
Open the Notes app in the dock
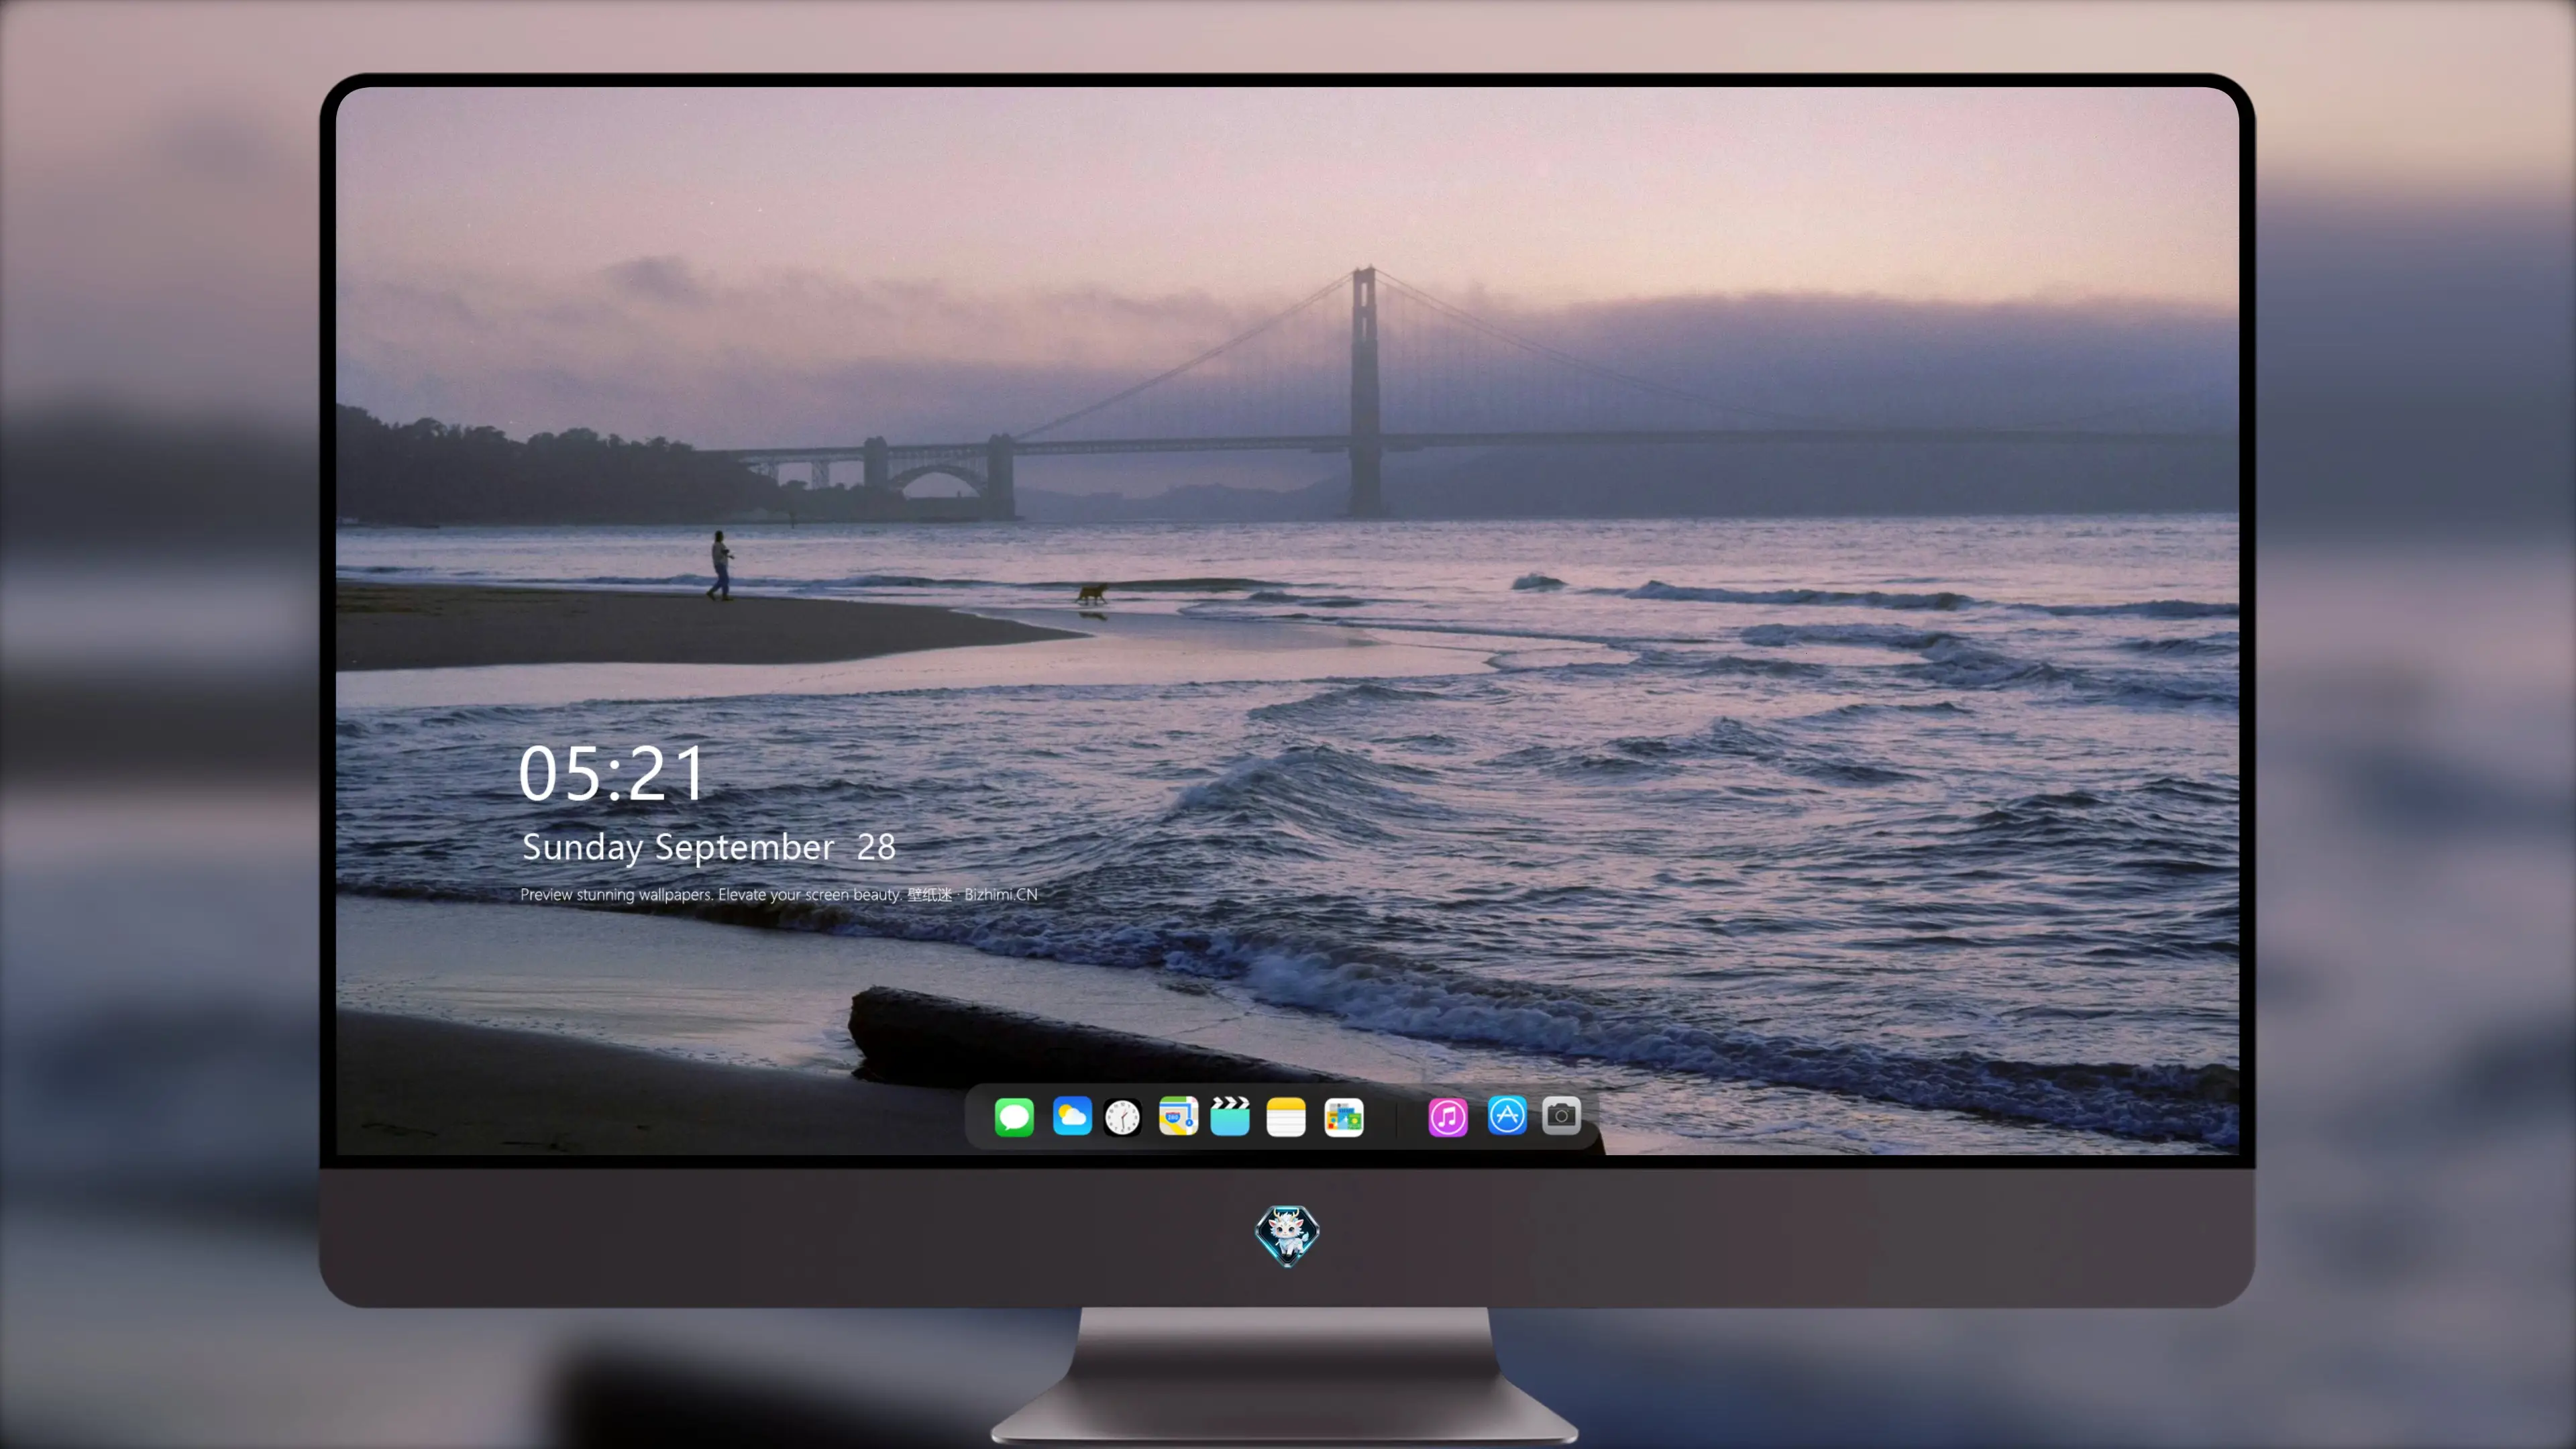point(1286,1117)
